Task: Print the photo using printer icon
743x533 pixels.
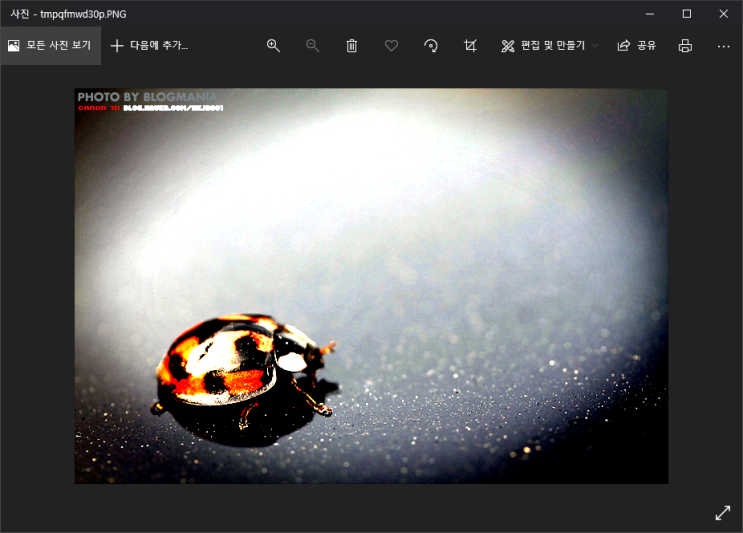Action: tap(685, 45)
